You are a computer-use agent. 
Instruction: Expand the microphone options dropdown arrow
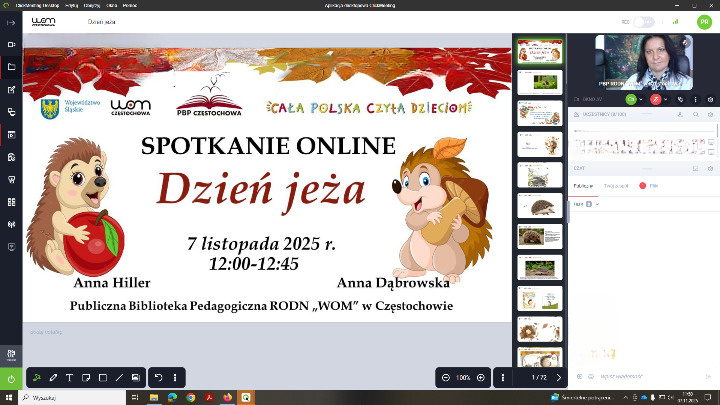tap(667, 99)
